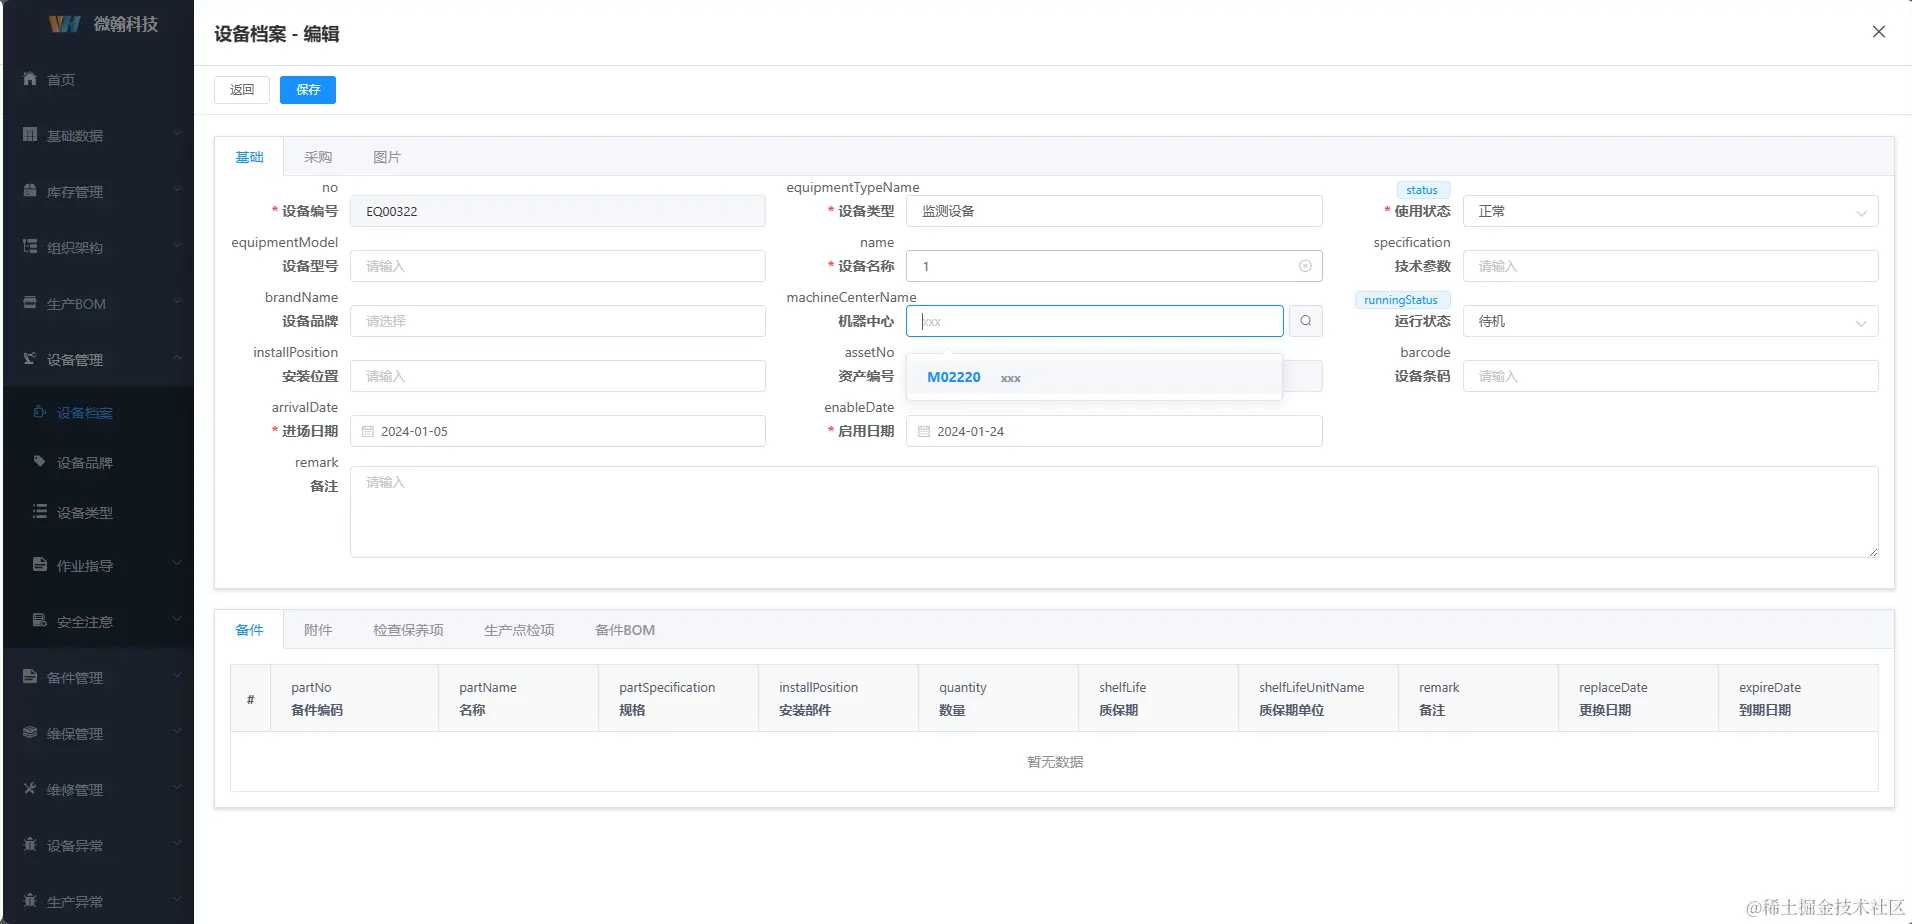Click the 设备管理 sidebar icon

(30, 359)
